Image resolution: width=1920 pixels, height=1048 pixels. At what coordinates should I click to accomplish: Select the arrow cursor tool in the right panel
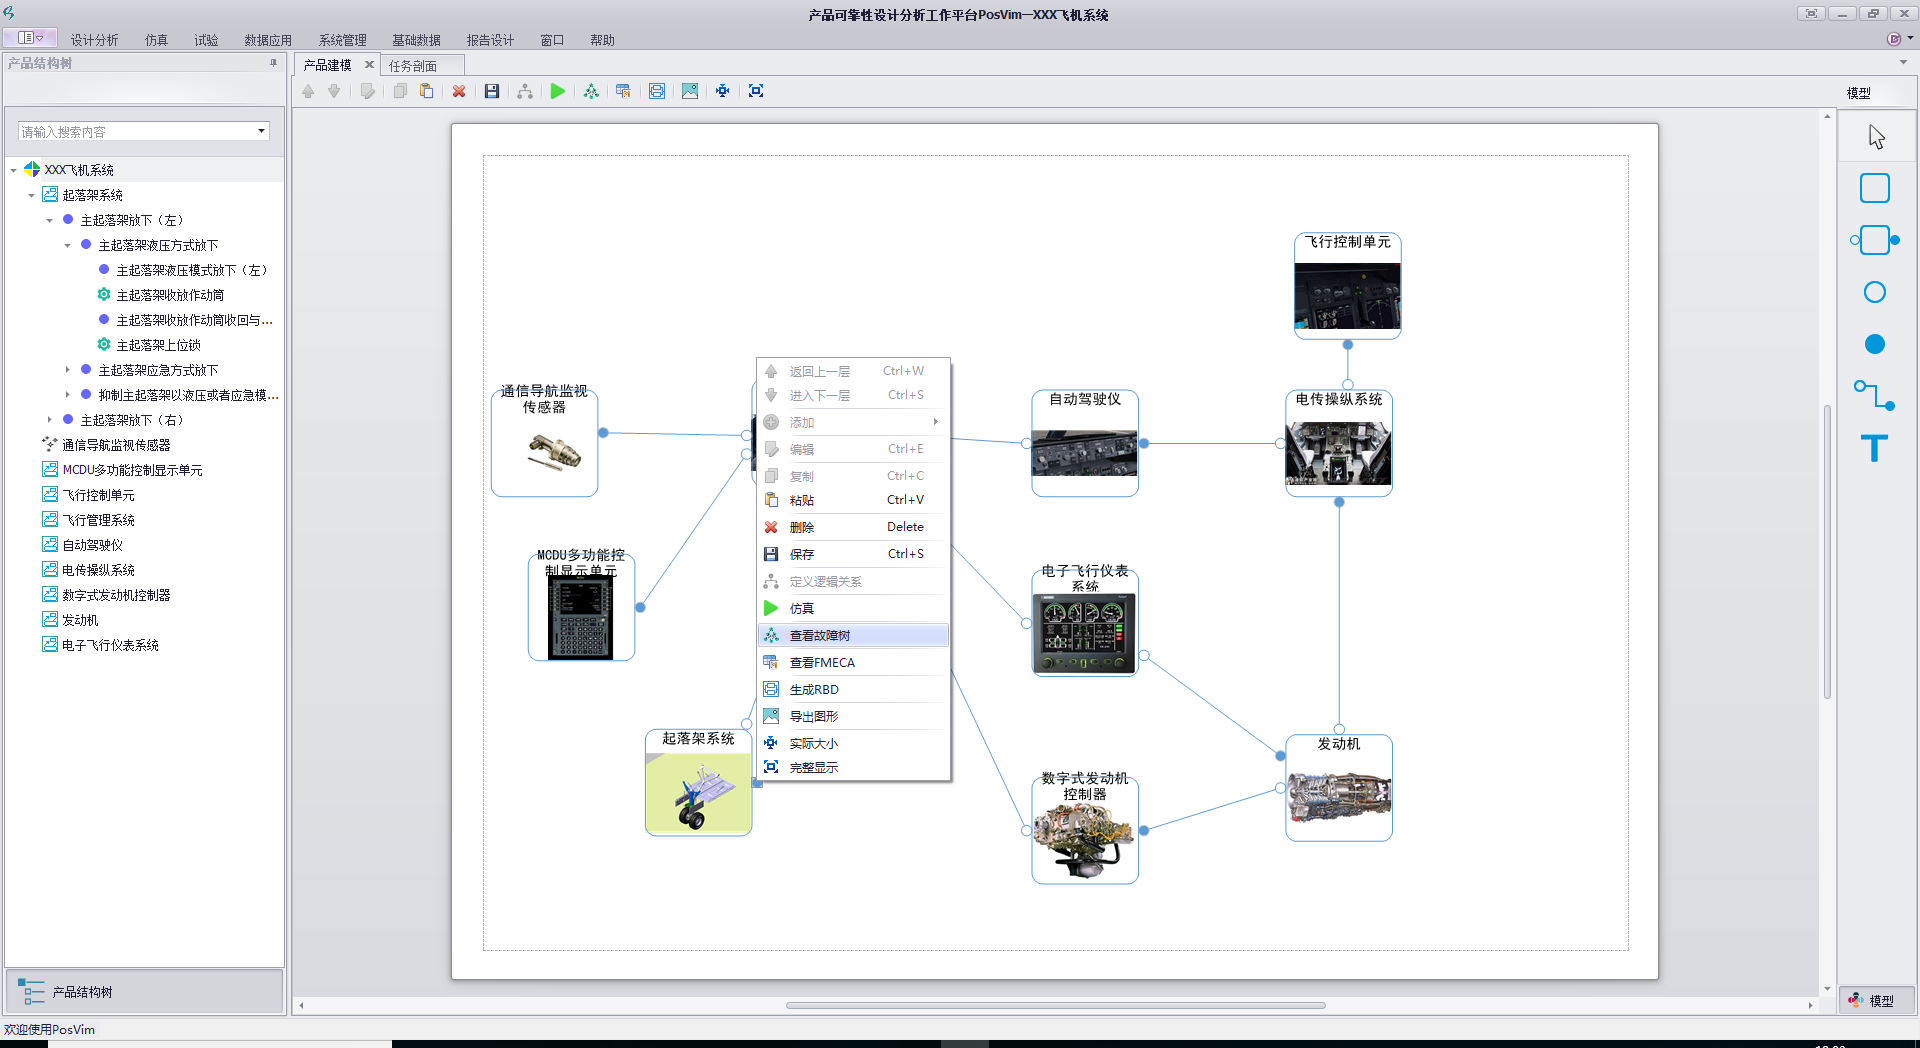1875,135
